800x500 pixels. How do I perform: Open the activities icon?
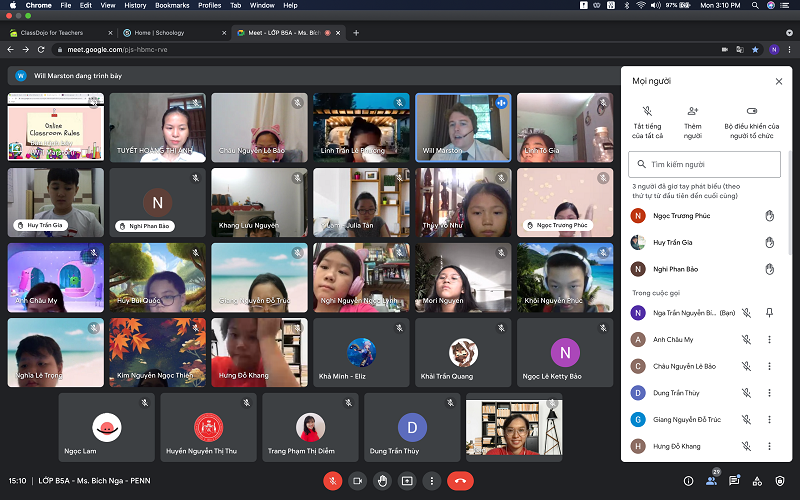[x=758, y=481]
